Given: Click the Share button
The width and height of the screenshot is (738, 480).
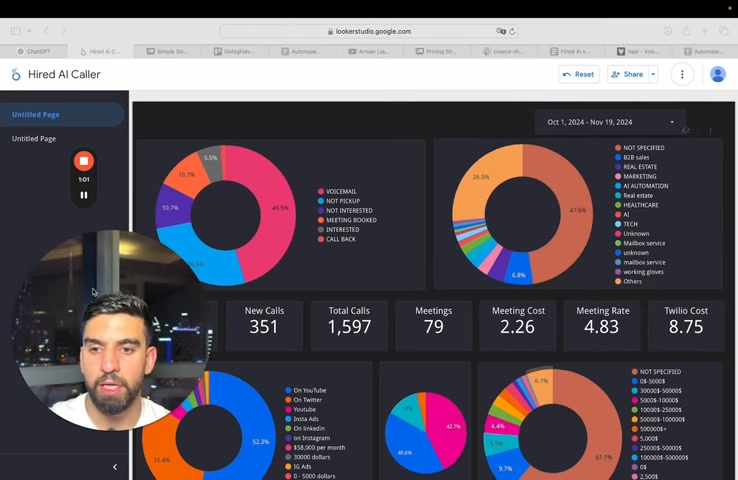Looking at the screenshot, I should point(628,74).
